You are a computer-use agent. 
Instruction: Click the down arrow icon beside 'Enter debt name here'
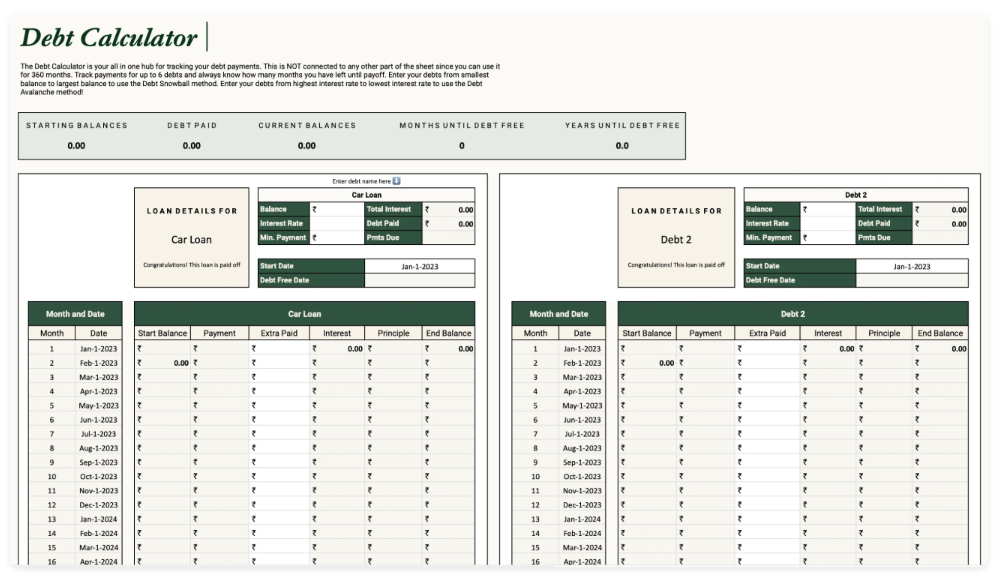(x=397, y=181)
